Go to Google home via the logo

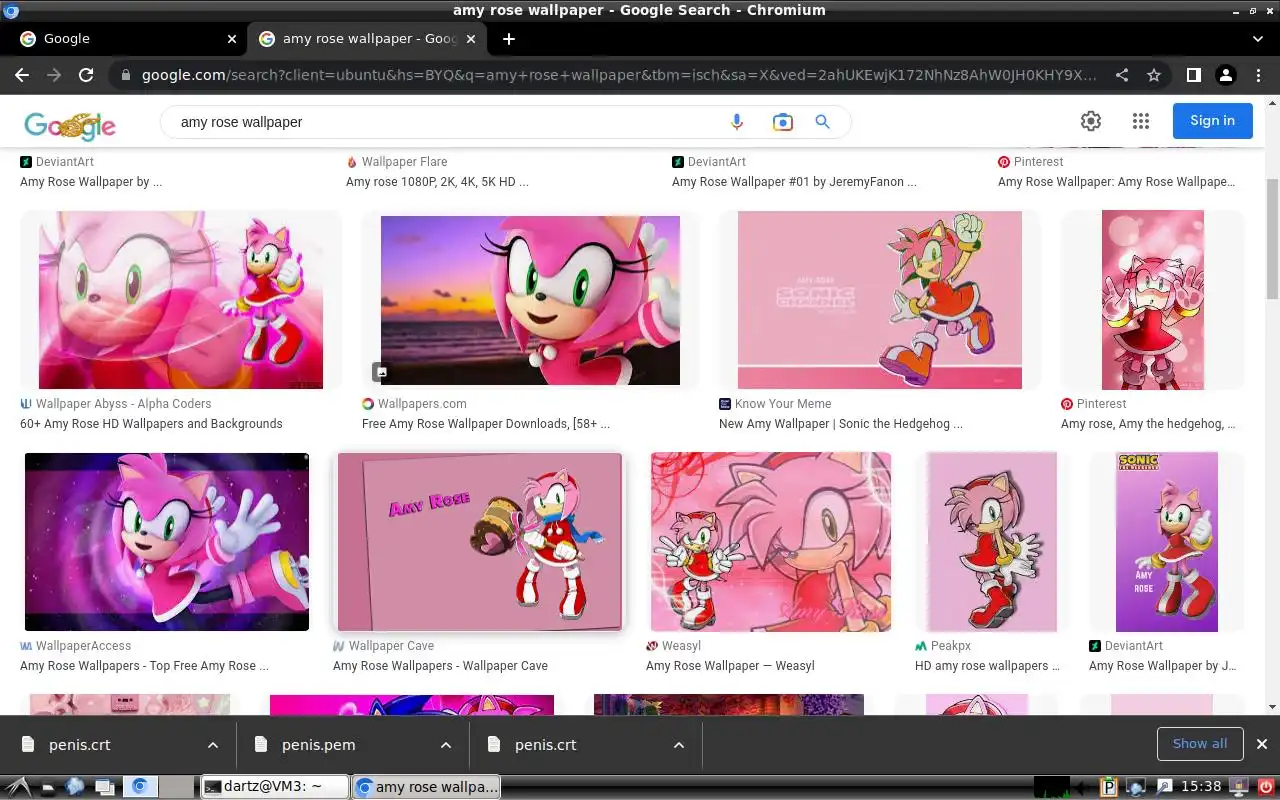pos(70,124)
